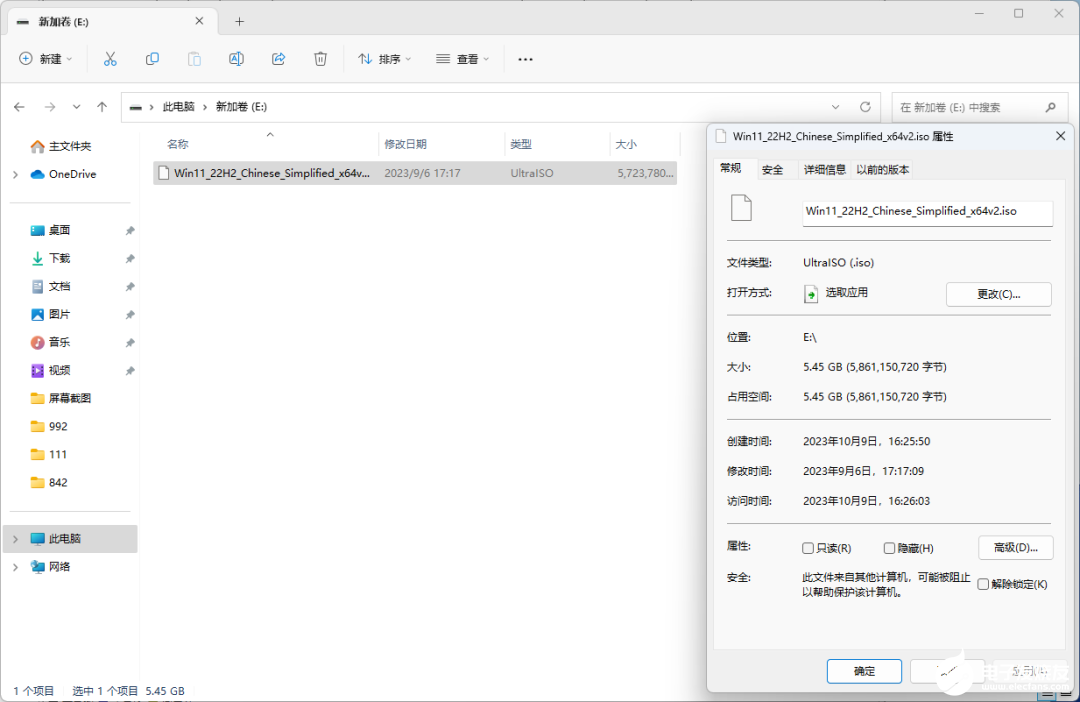Open the 排序 sort dropdown
1080x702 pixels.
coord(384,59)
